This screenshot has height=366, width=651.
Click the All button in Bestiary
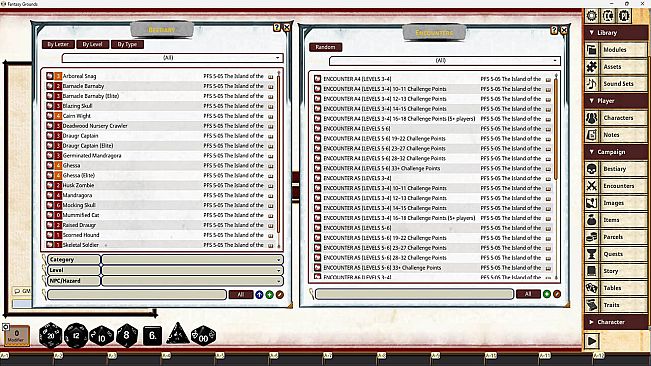(x=241, y=295)
